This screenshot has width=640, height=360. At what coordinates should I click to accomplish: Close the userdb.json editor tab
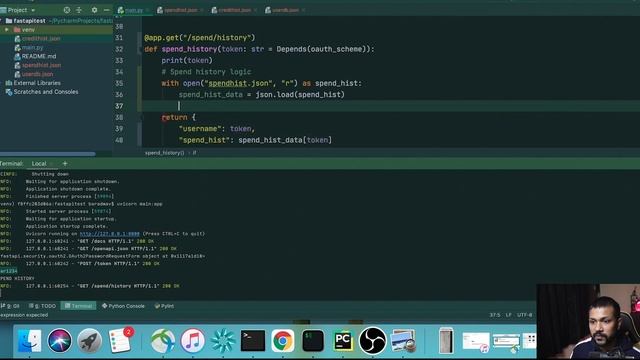point(303,10)
